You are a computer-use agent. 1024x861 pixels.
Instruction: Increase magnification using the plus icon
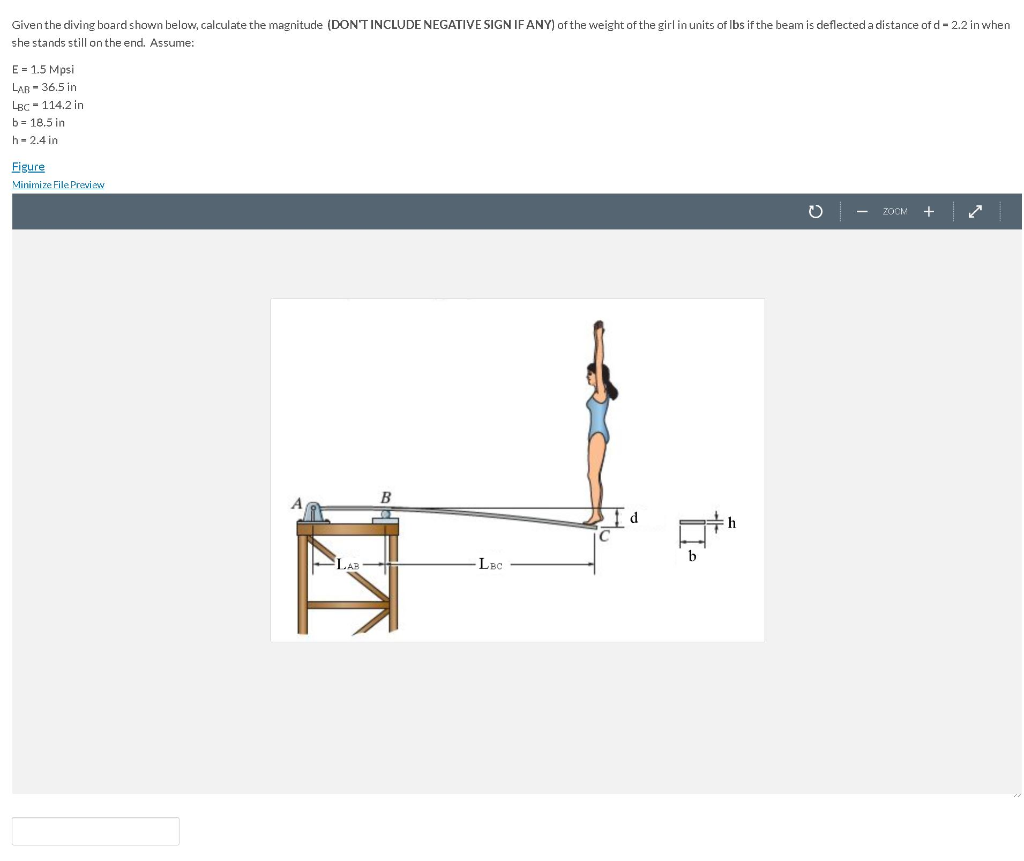pos(929,211)
